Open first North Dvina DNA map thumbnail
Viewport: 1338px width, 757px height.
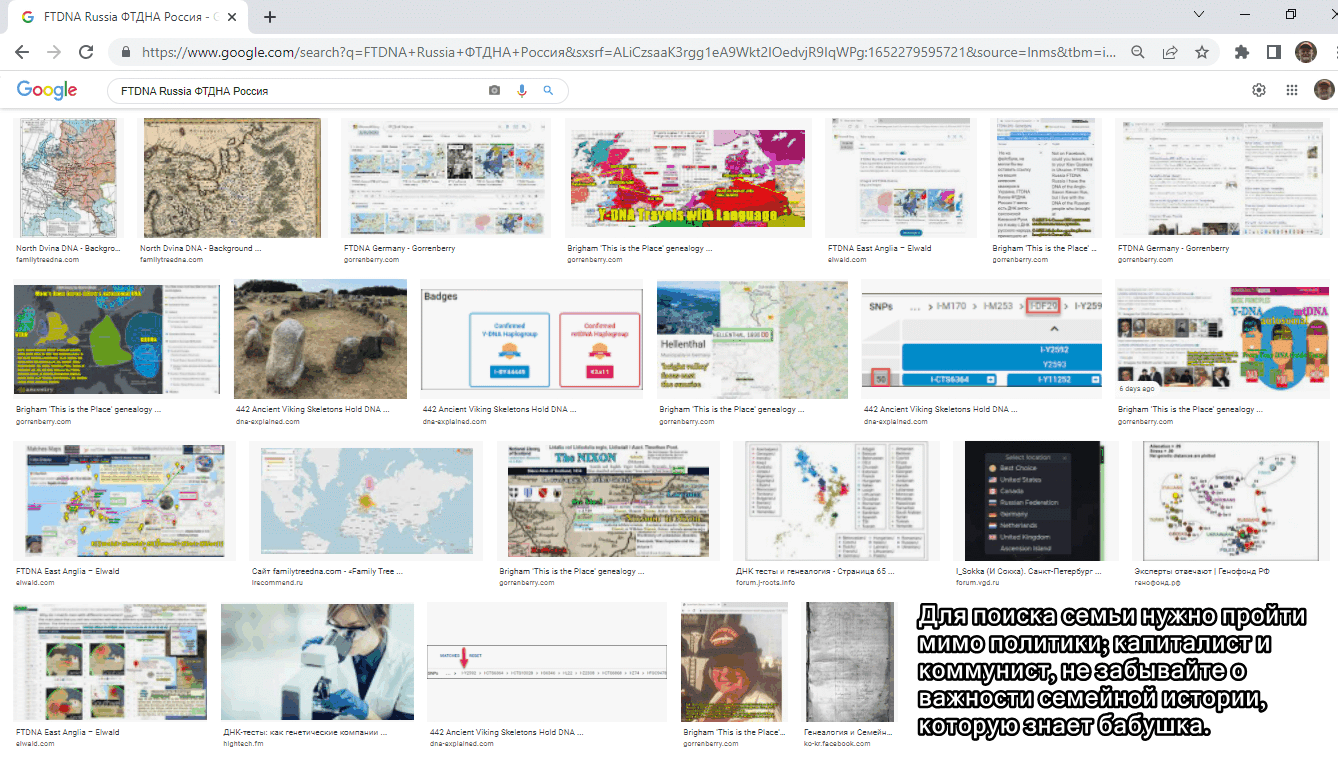69,178
